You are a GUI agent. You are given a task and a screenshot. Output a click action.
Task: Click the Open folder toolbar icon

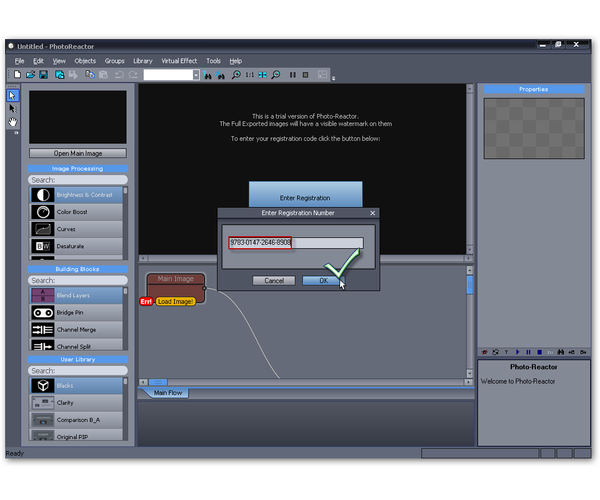tap(31, 75)
